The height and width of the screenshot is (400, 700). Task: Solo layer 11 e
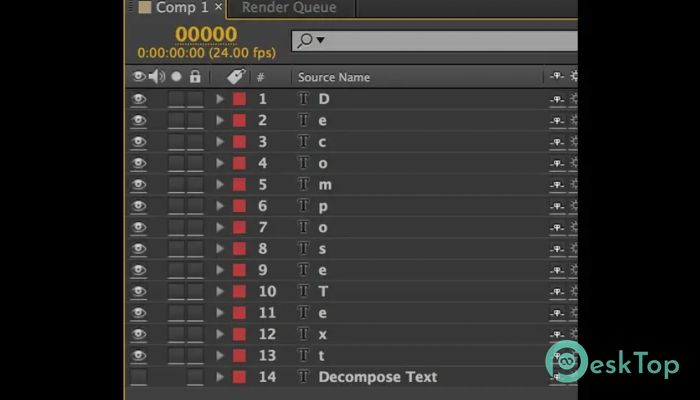(176, 312)
